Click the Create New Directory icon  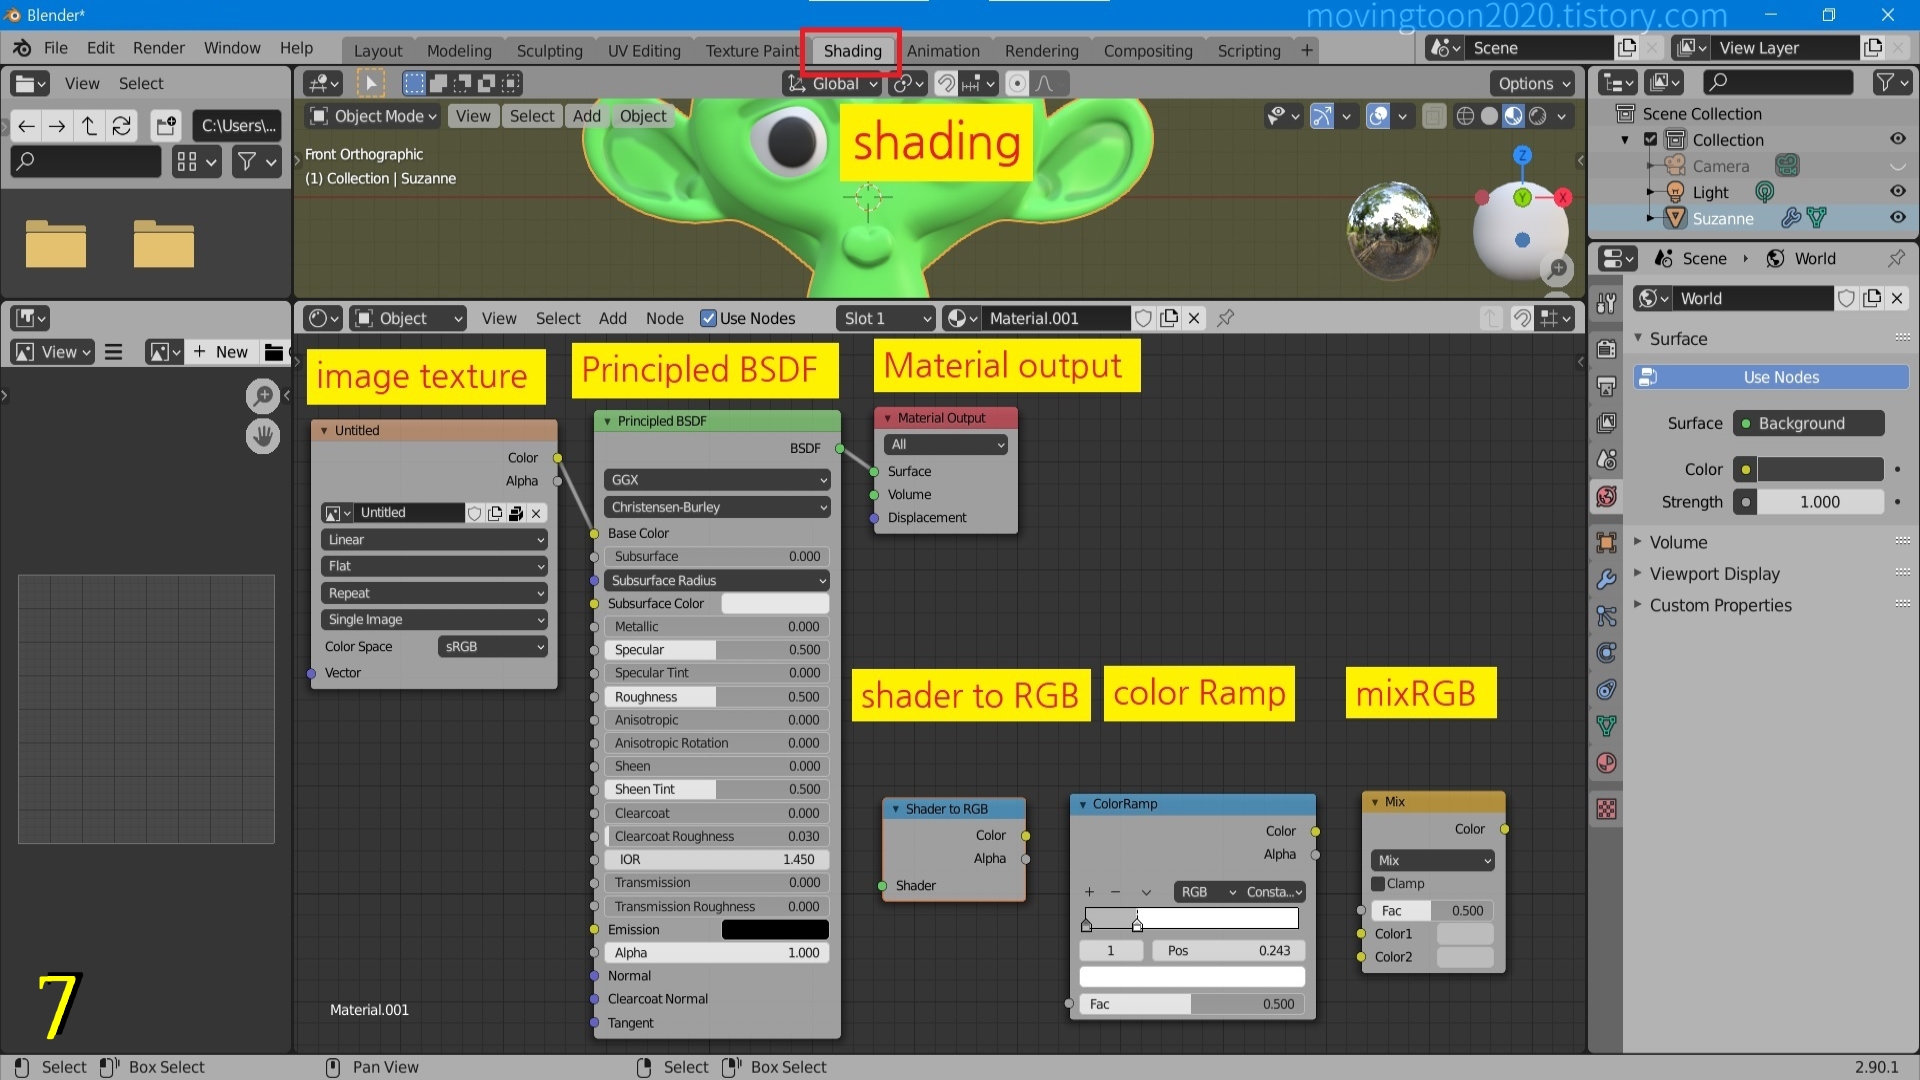(x=166, y=125)
